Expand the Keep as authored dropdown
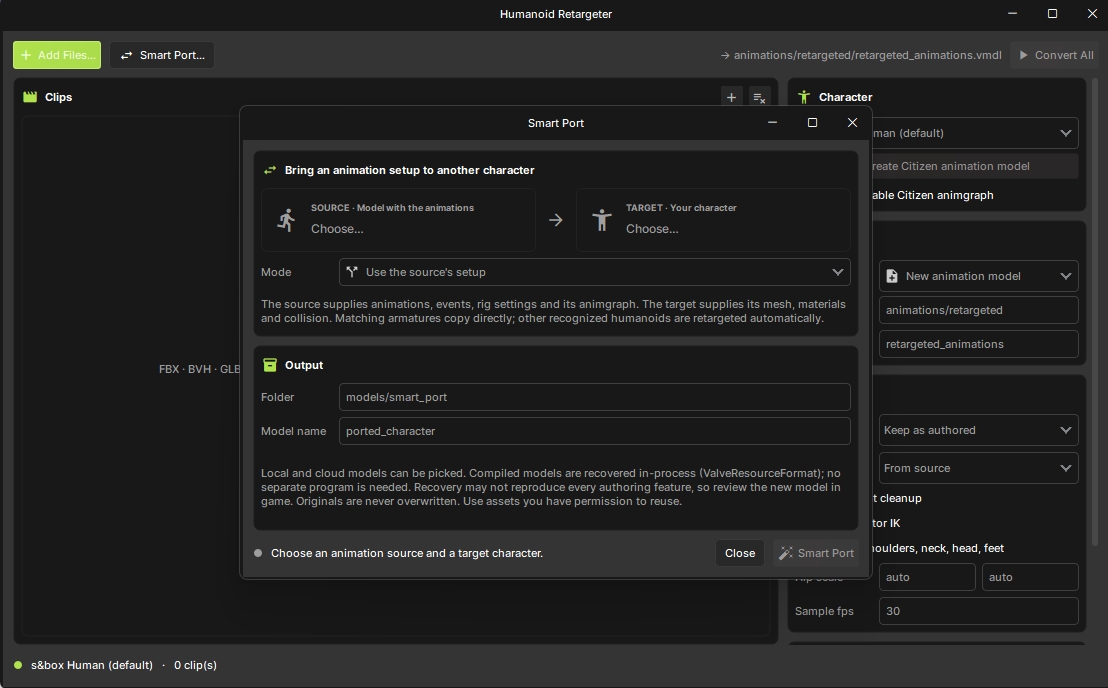This screenshot has height=688, width=1108. [979, 430]
